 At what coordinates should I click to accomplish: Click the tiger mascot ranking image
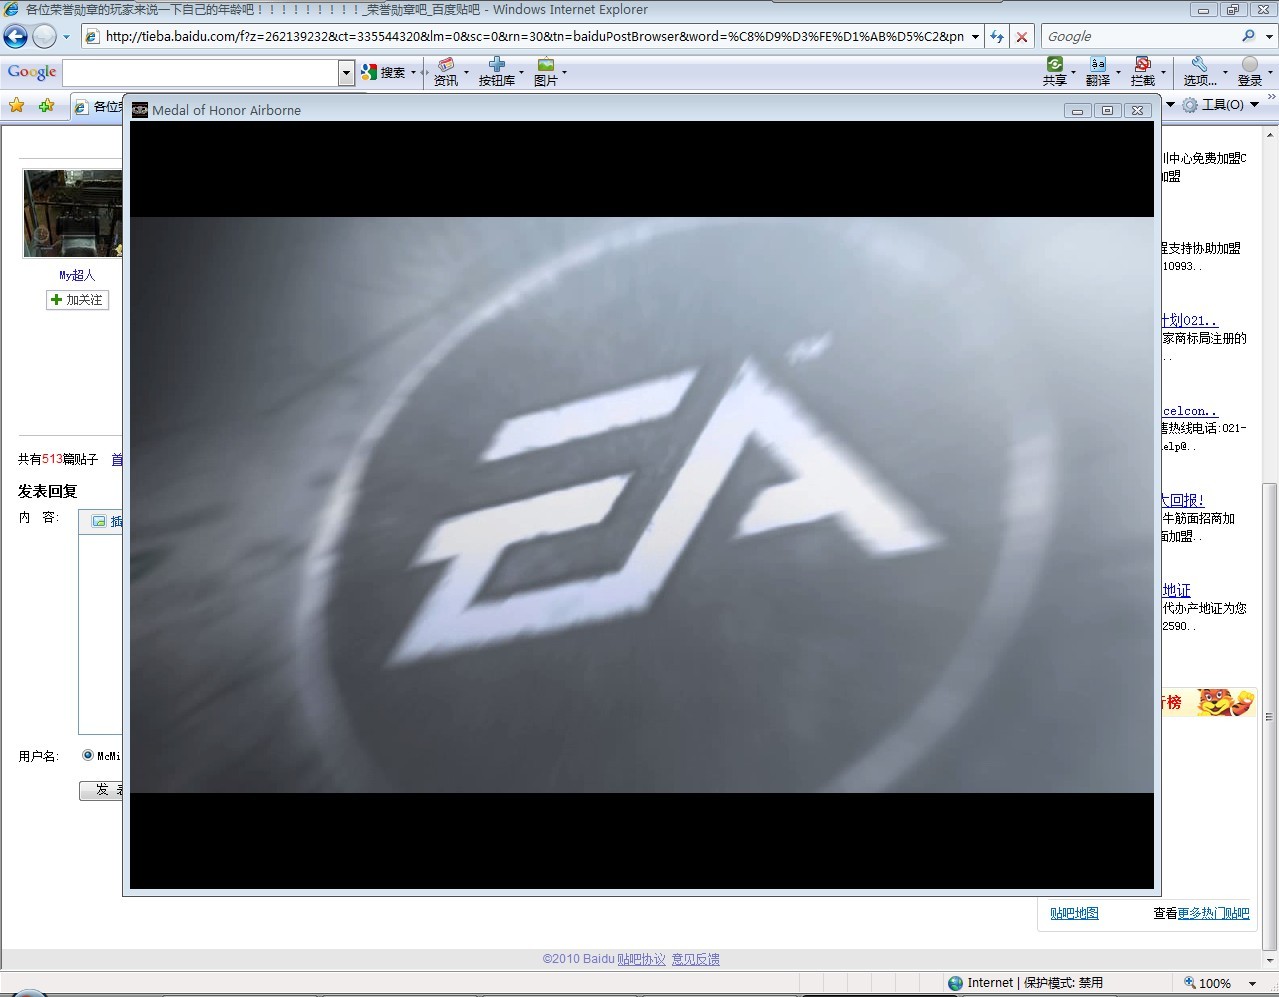click(x=1225, y=702)
